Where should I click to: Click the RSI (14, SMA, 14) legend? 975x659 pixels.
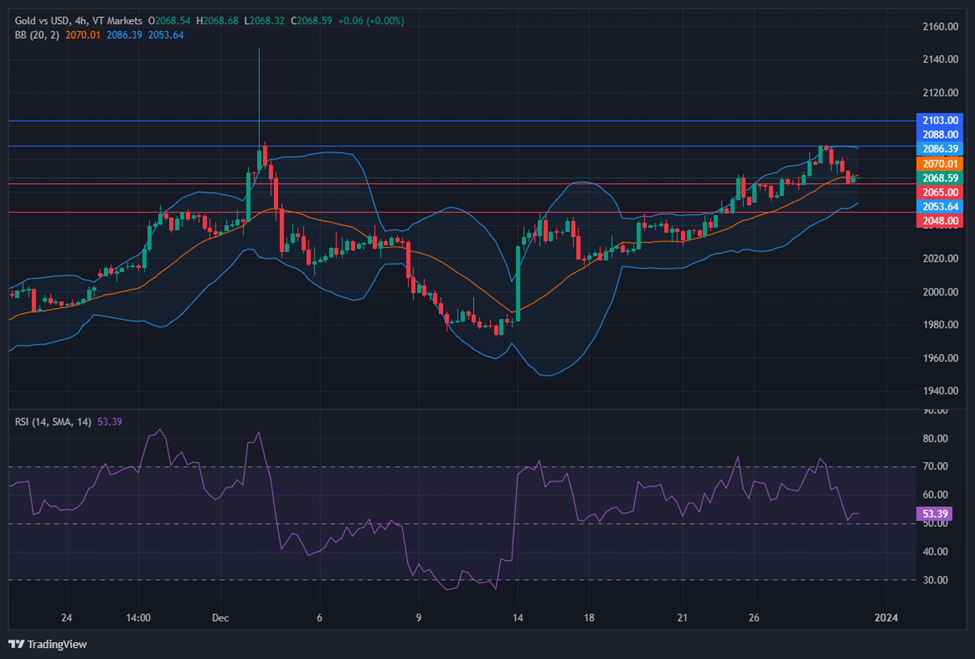(x=52, y=422)
